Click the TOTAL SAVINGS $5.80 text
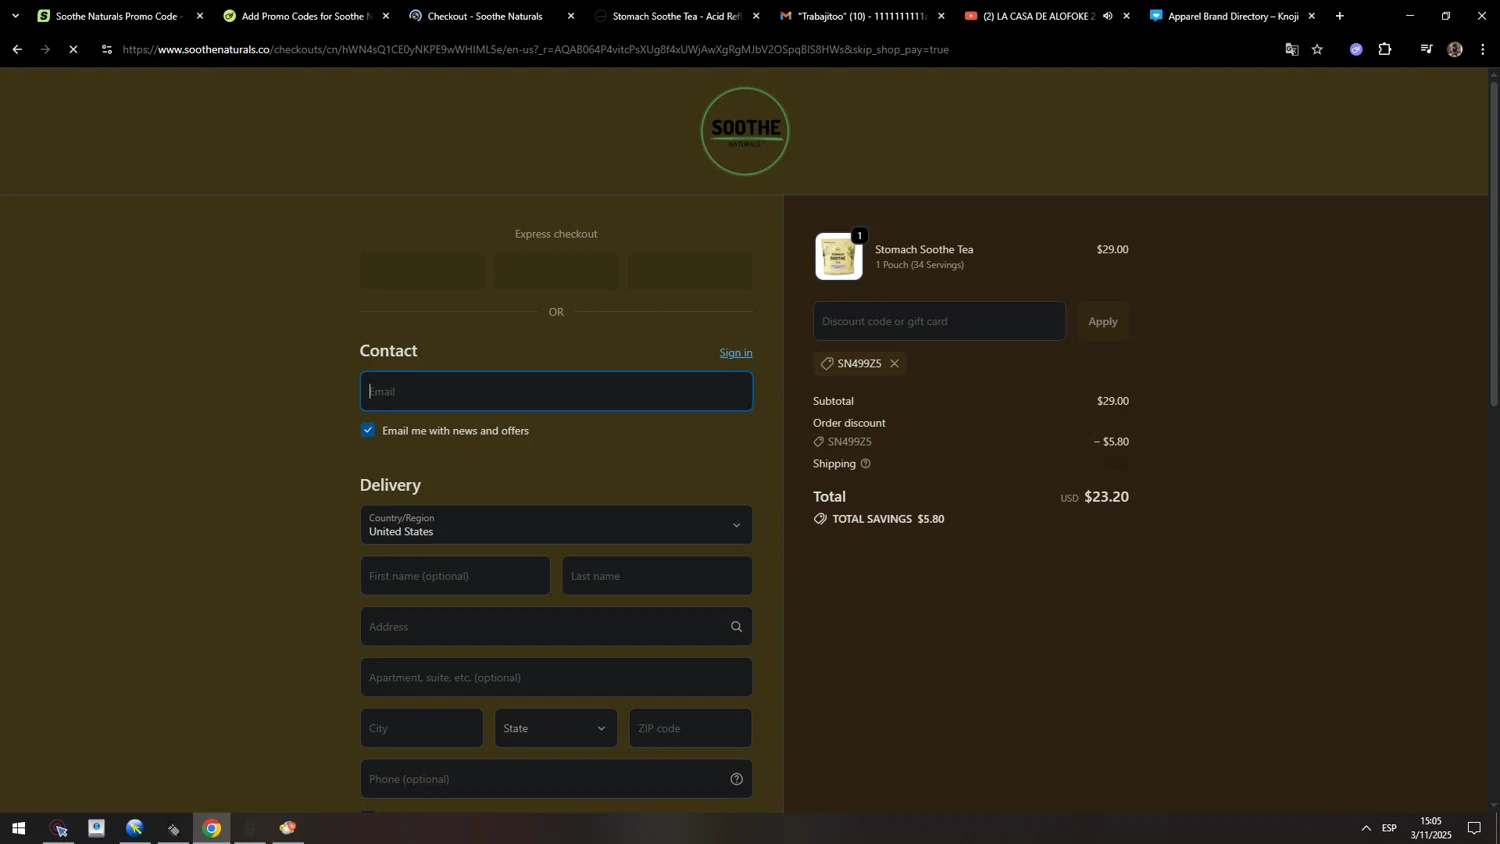The image size is (1500, 844). (888, 519)
